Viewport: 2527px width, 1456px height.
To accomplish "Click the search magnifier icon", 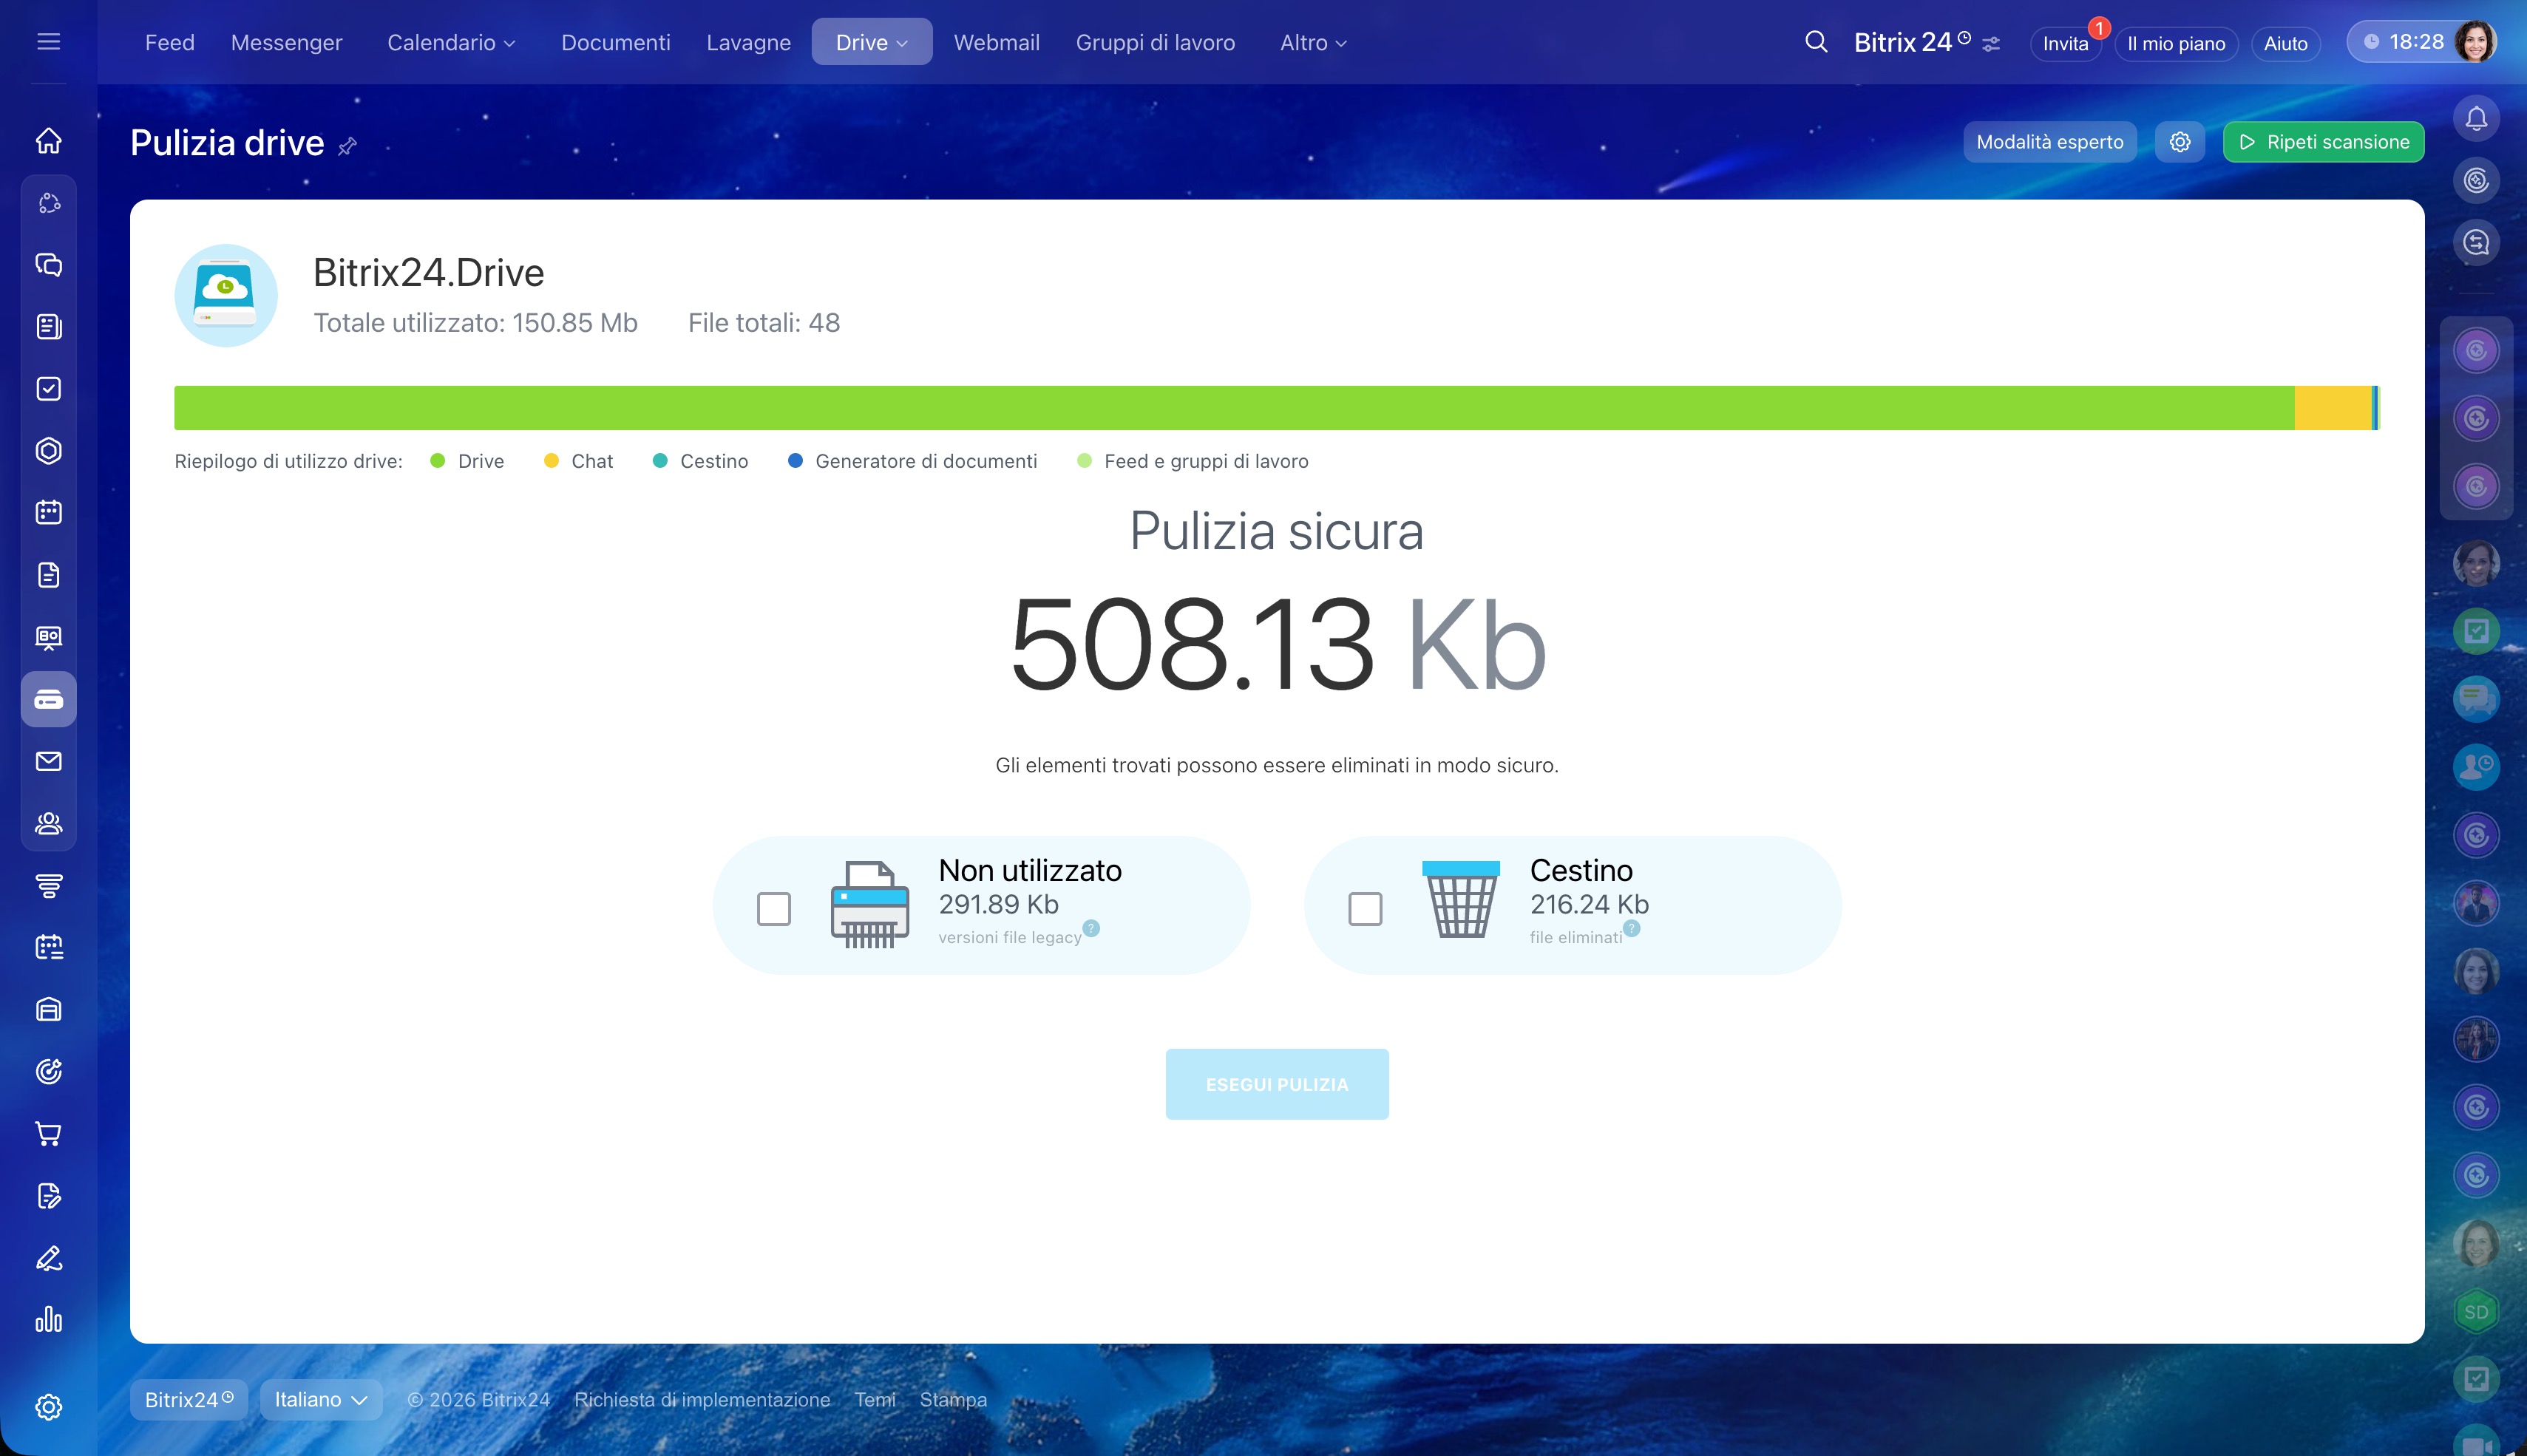I will coord(1815,42).
